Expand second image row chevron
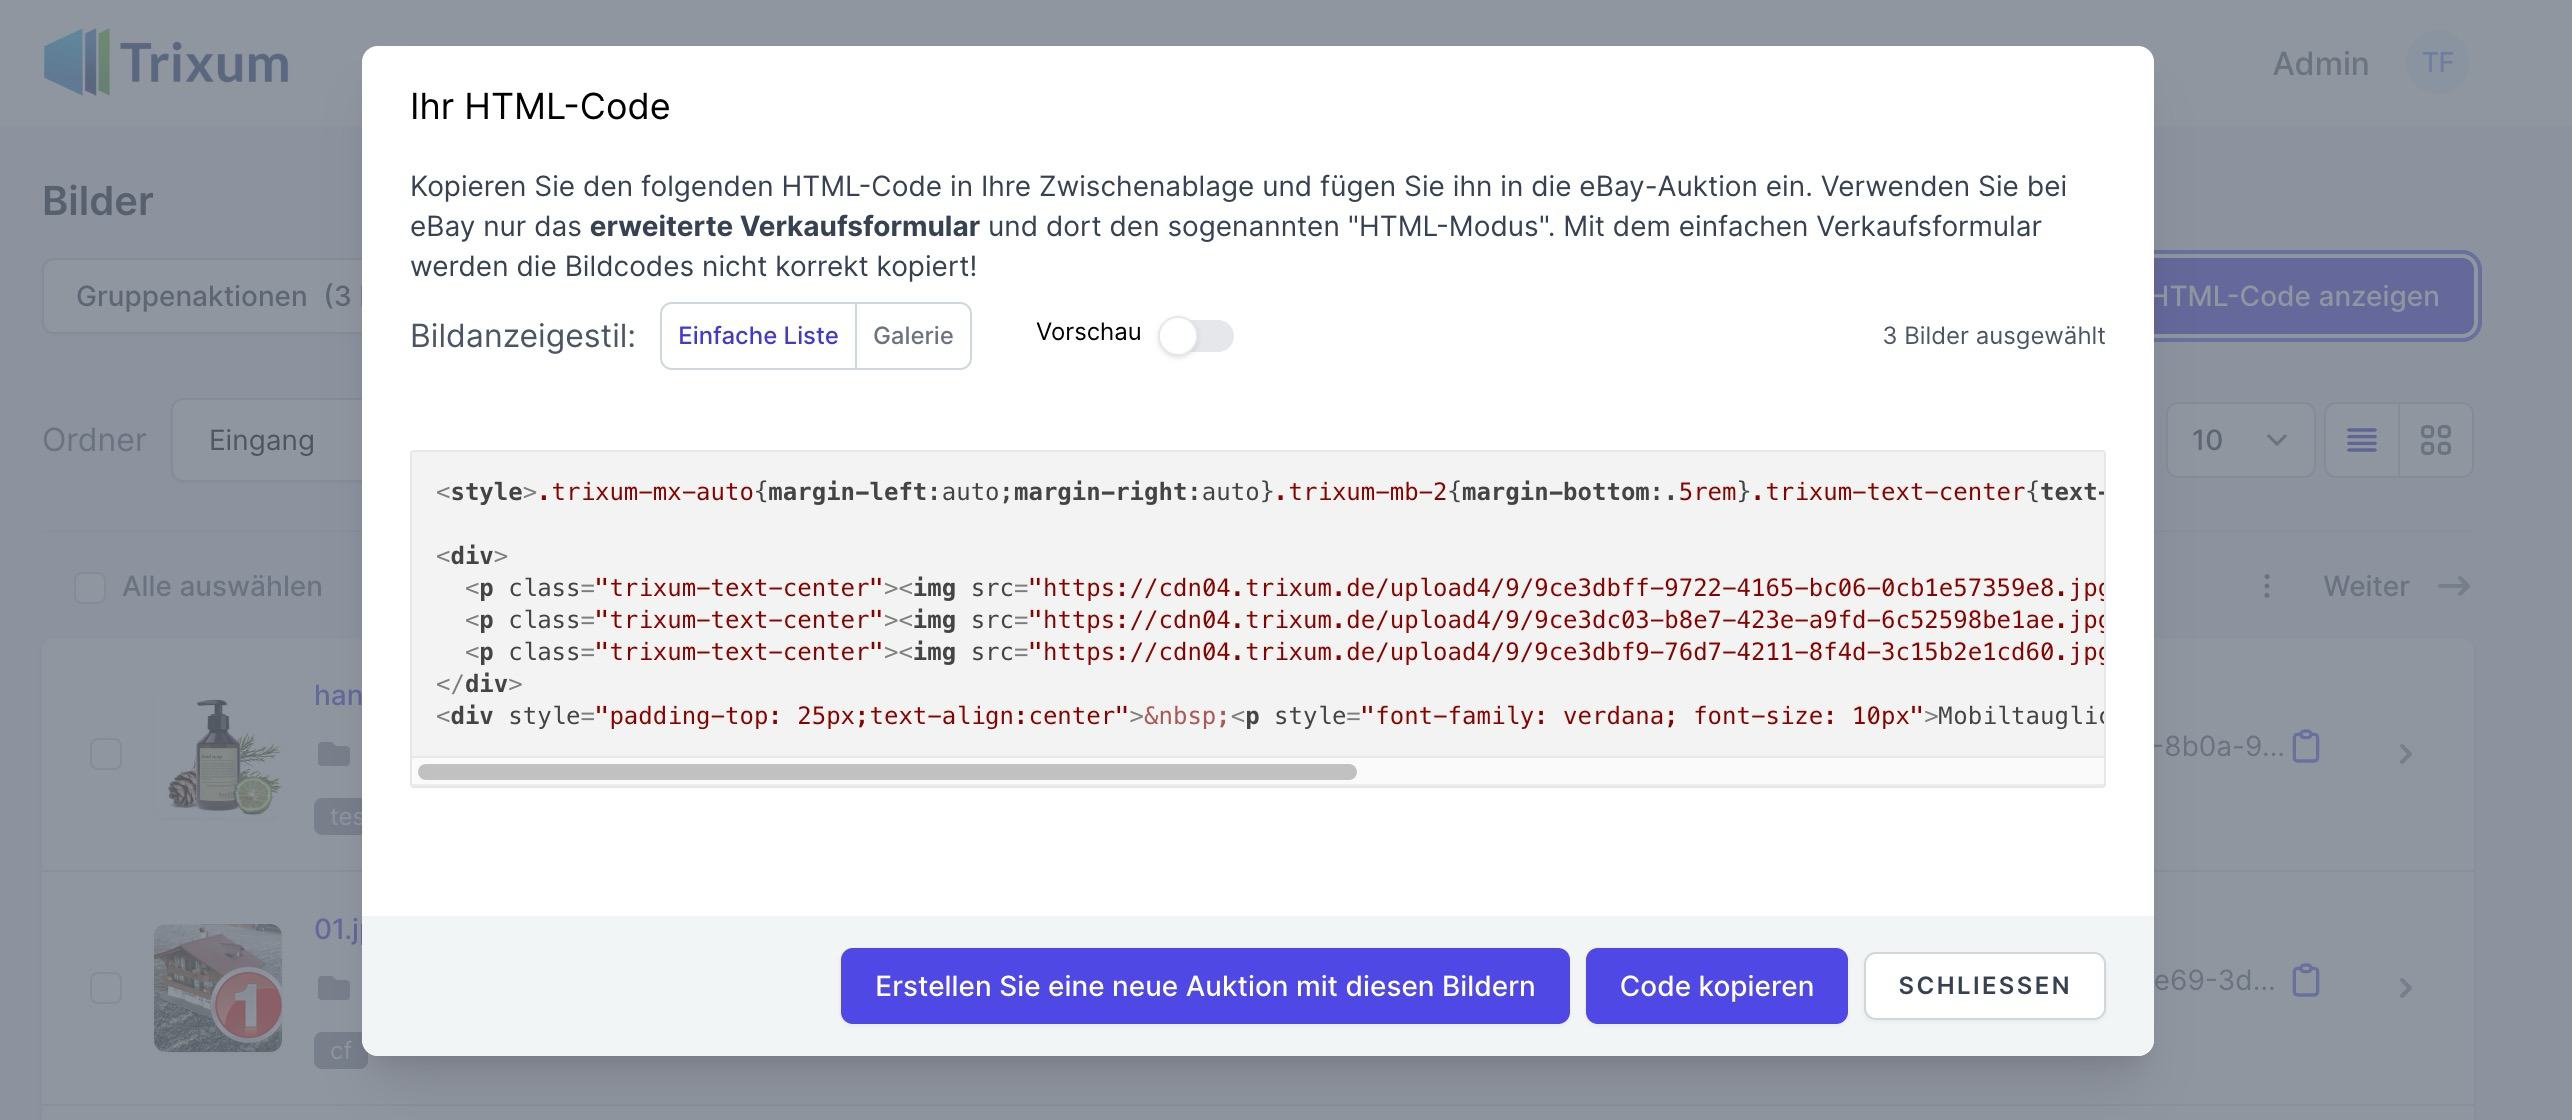Image resolution: width=2572 pixels, height=1120 pixels. coord(2406,988)
